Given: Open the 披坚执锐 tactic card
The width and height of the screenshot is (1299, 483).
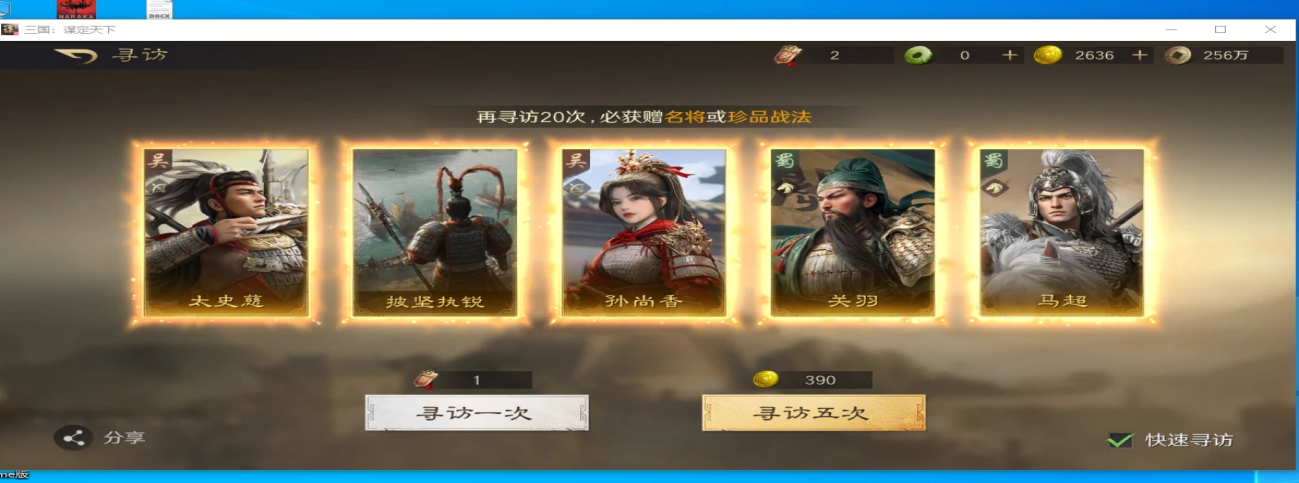Looking at the screenshot, I should pos(435,232).
